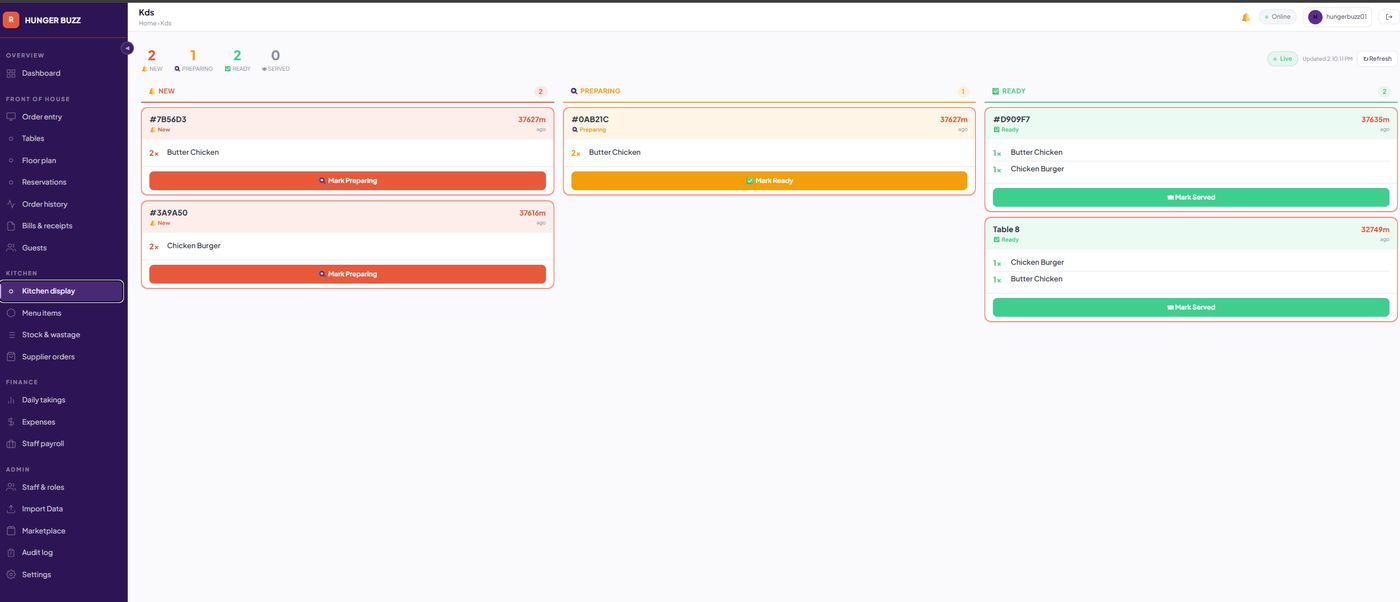Click Home in the breadcrumb
The width and height of the screenshot is (1400, 602).
[x=147, y=23]
